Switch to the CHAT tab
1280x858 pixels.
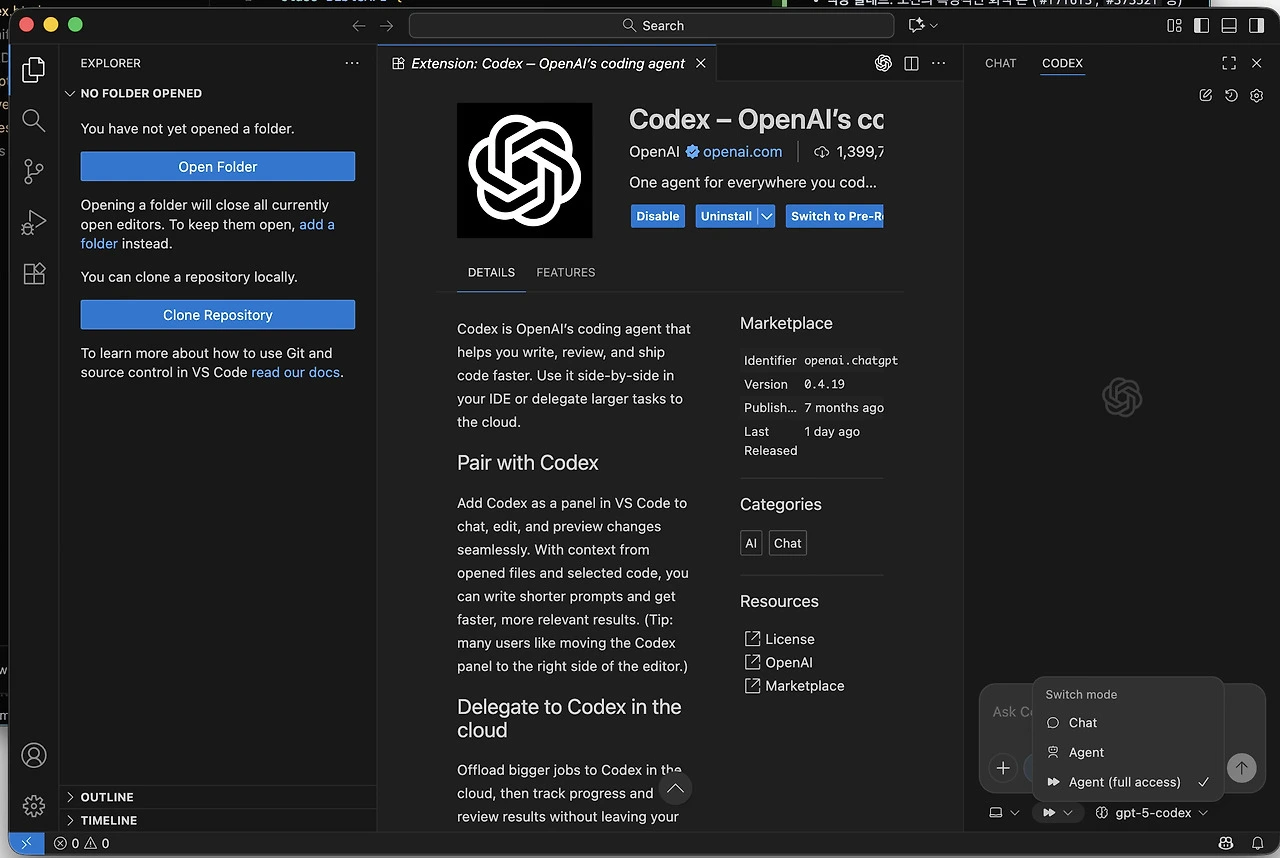[1000, 63]
